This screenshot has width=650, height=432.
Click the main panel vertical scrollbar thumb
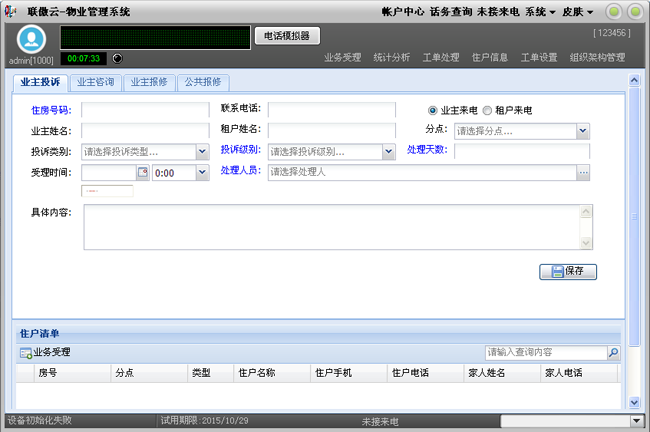(x=634, y=216)
